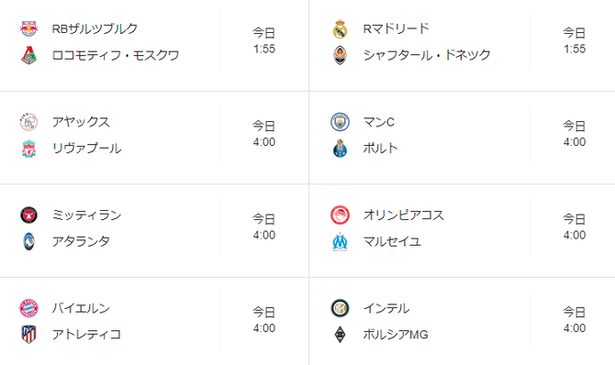
Task: Click the Atletico Madrid crest
Action: (x=29, y=334)
